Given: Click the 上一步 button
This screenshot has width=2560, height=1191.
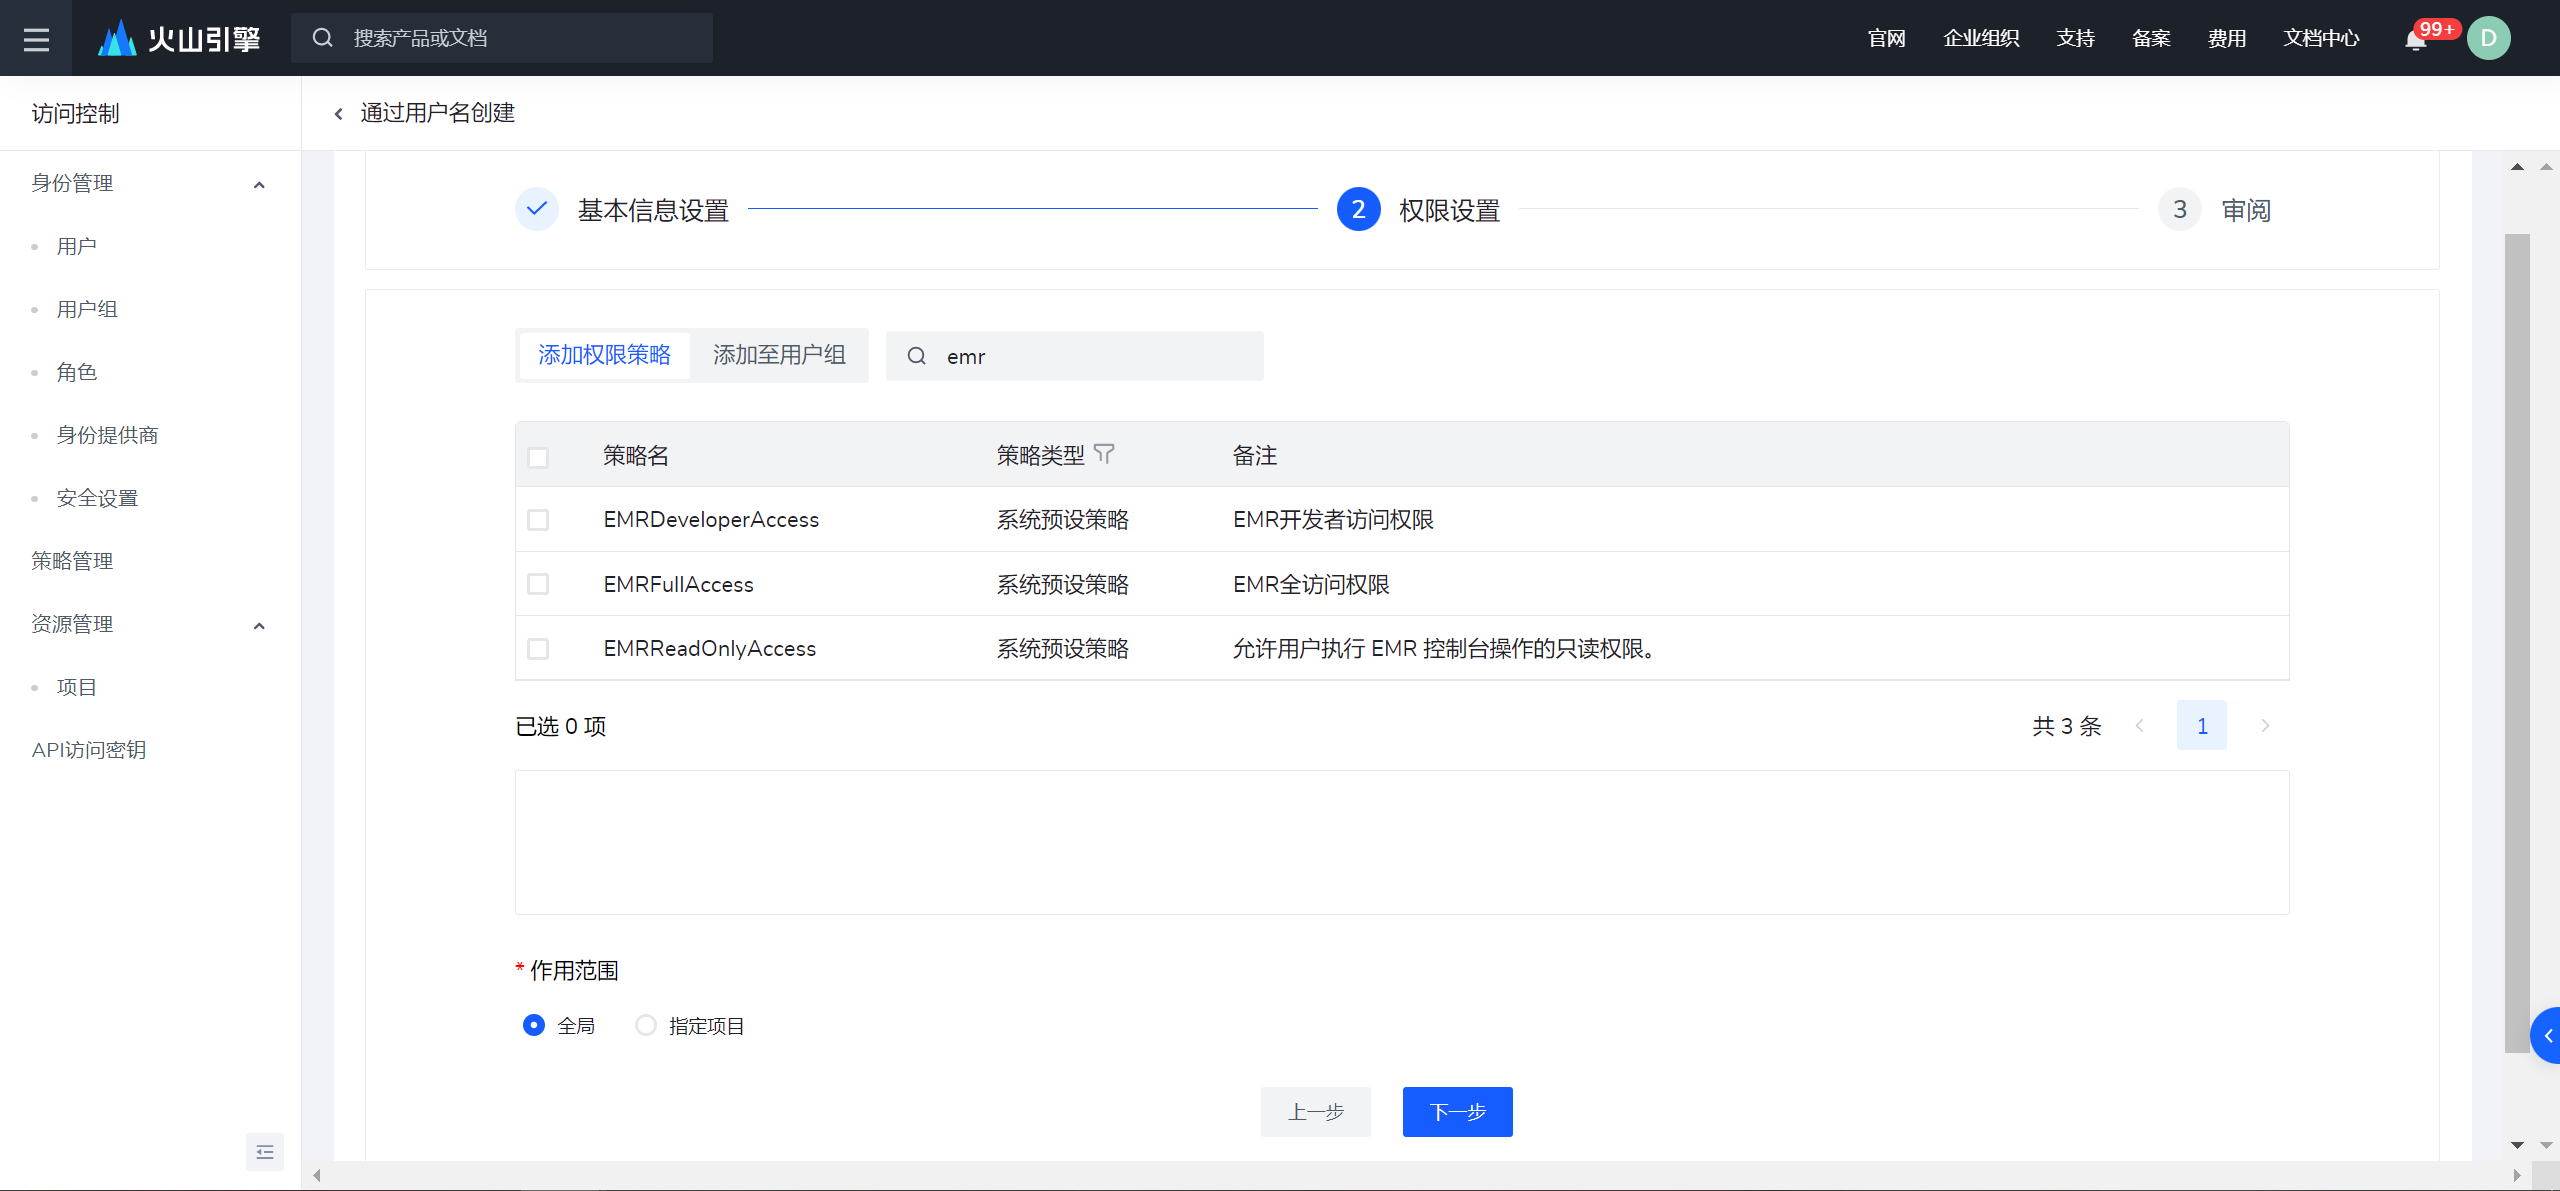Looking at the screenshot, I should point(1316,1112).
